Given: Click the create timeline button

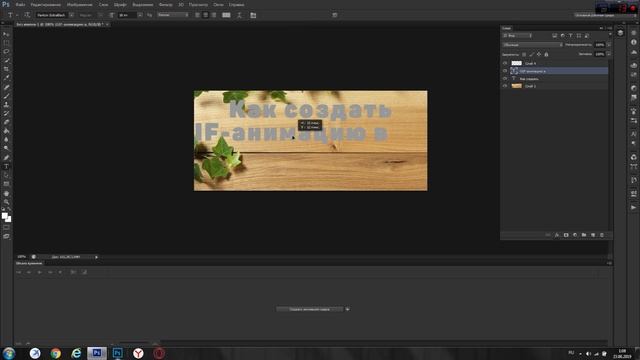Looking at the screenshot, I should pyautogui.click(x=310, y=309).
